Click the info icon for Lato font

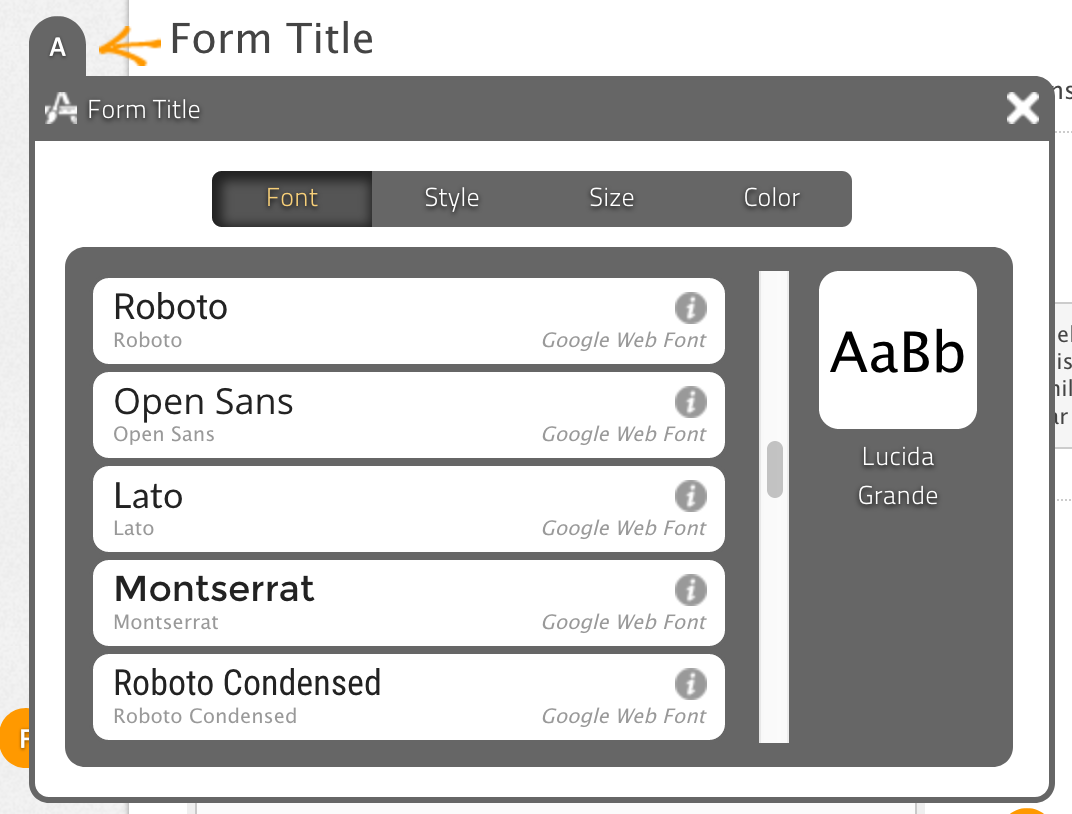click(690, 495)
